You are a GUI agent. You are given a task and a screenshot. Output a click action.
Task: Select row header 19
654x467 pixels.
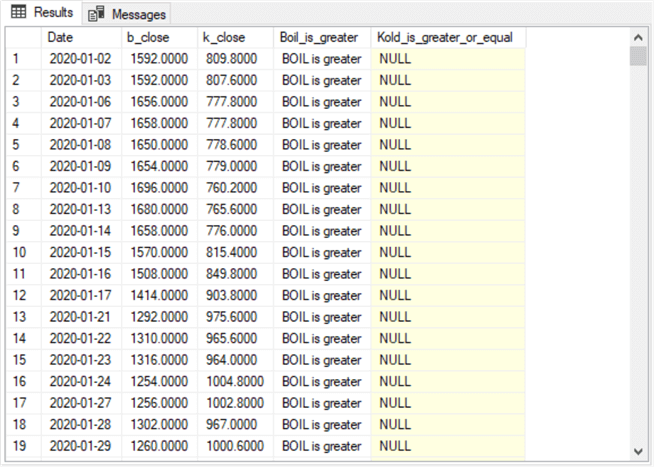[24, 446]
